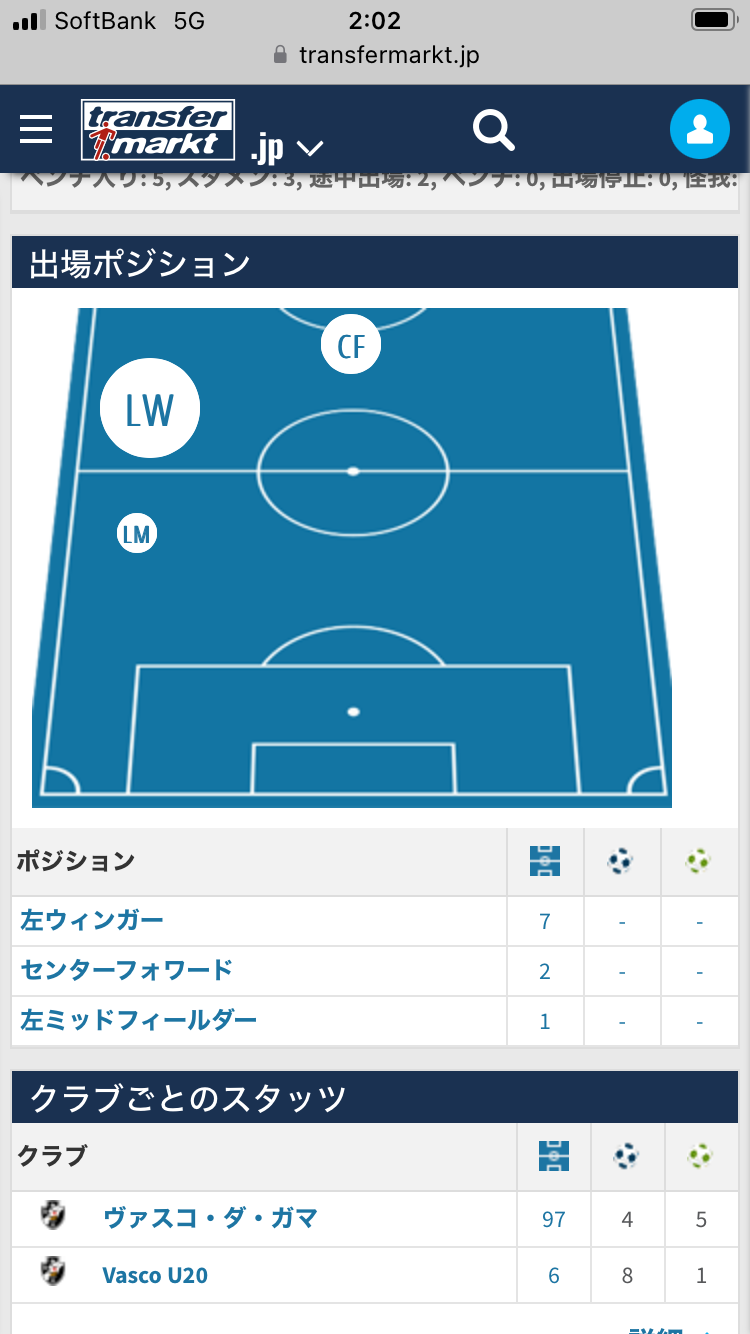This screenshot has height=1334, width=750.
Task: Tap the Vasco da Gama club crest
Action: coord(52,1216)
